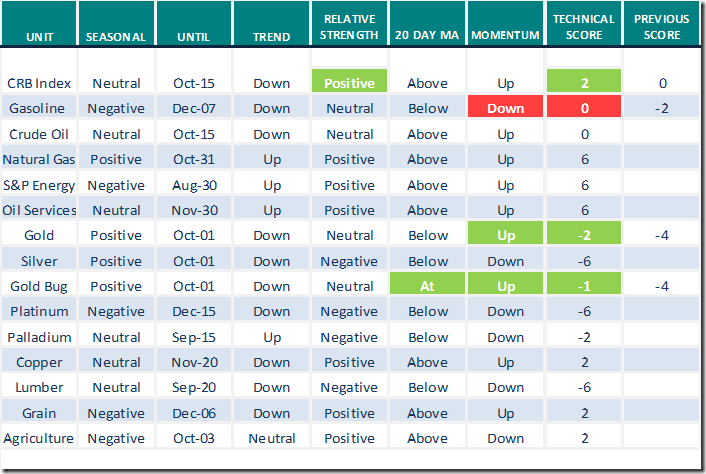Click the Neutral trend cell for Agriculture
The width and height of the screenshot is (706, 474).
pyautogui.click(x=272, y=438)
